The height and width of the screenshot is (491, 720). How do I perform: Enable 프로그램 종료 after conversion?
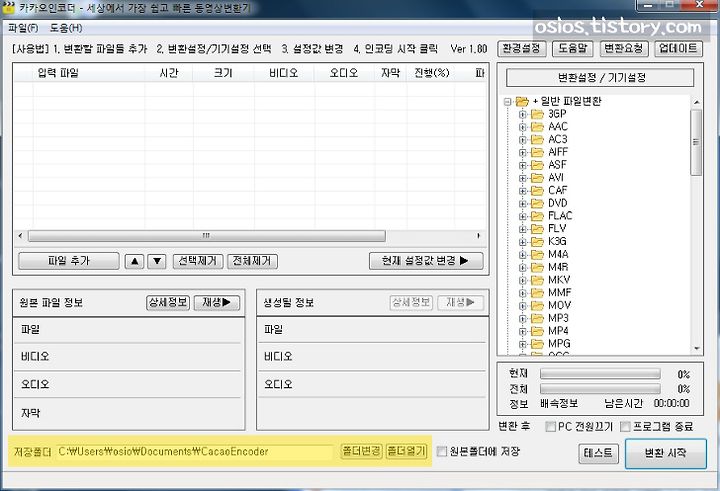(625, 427)
